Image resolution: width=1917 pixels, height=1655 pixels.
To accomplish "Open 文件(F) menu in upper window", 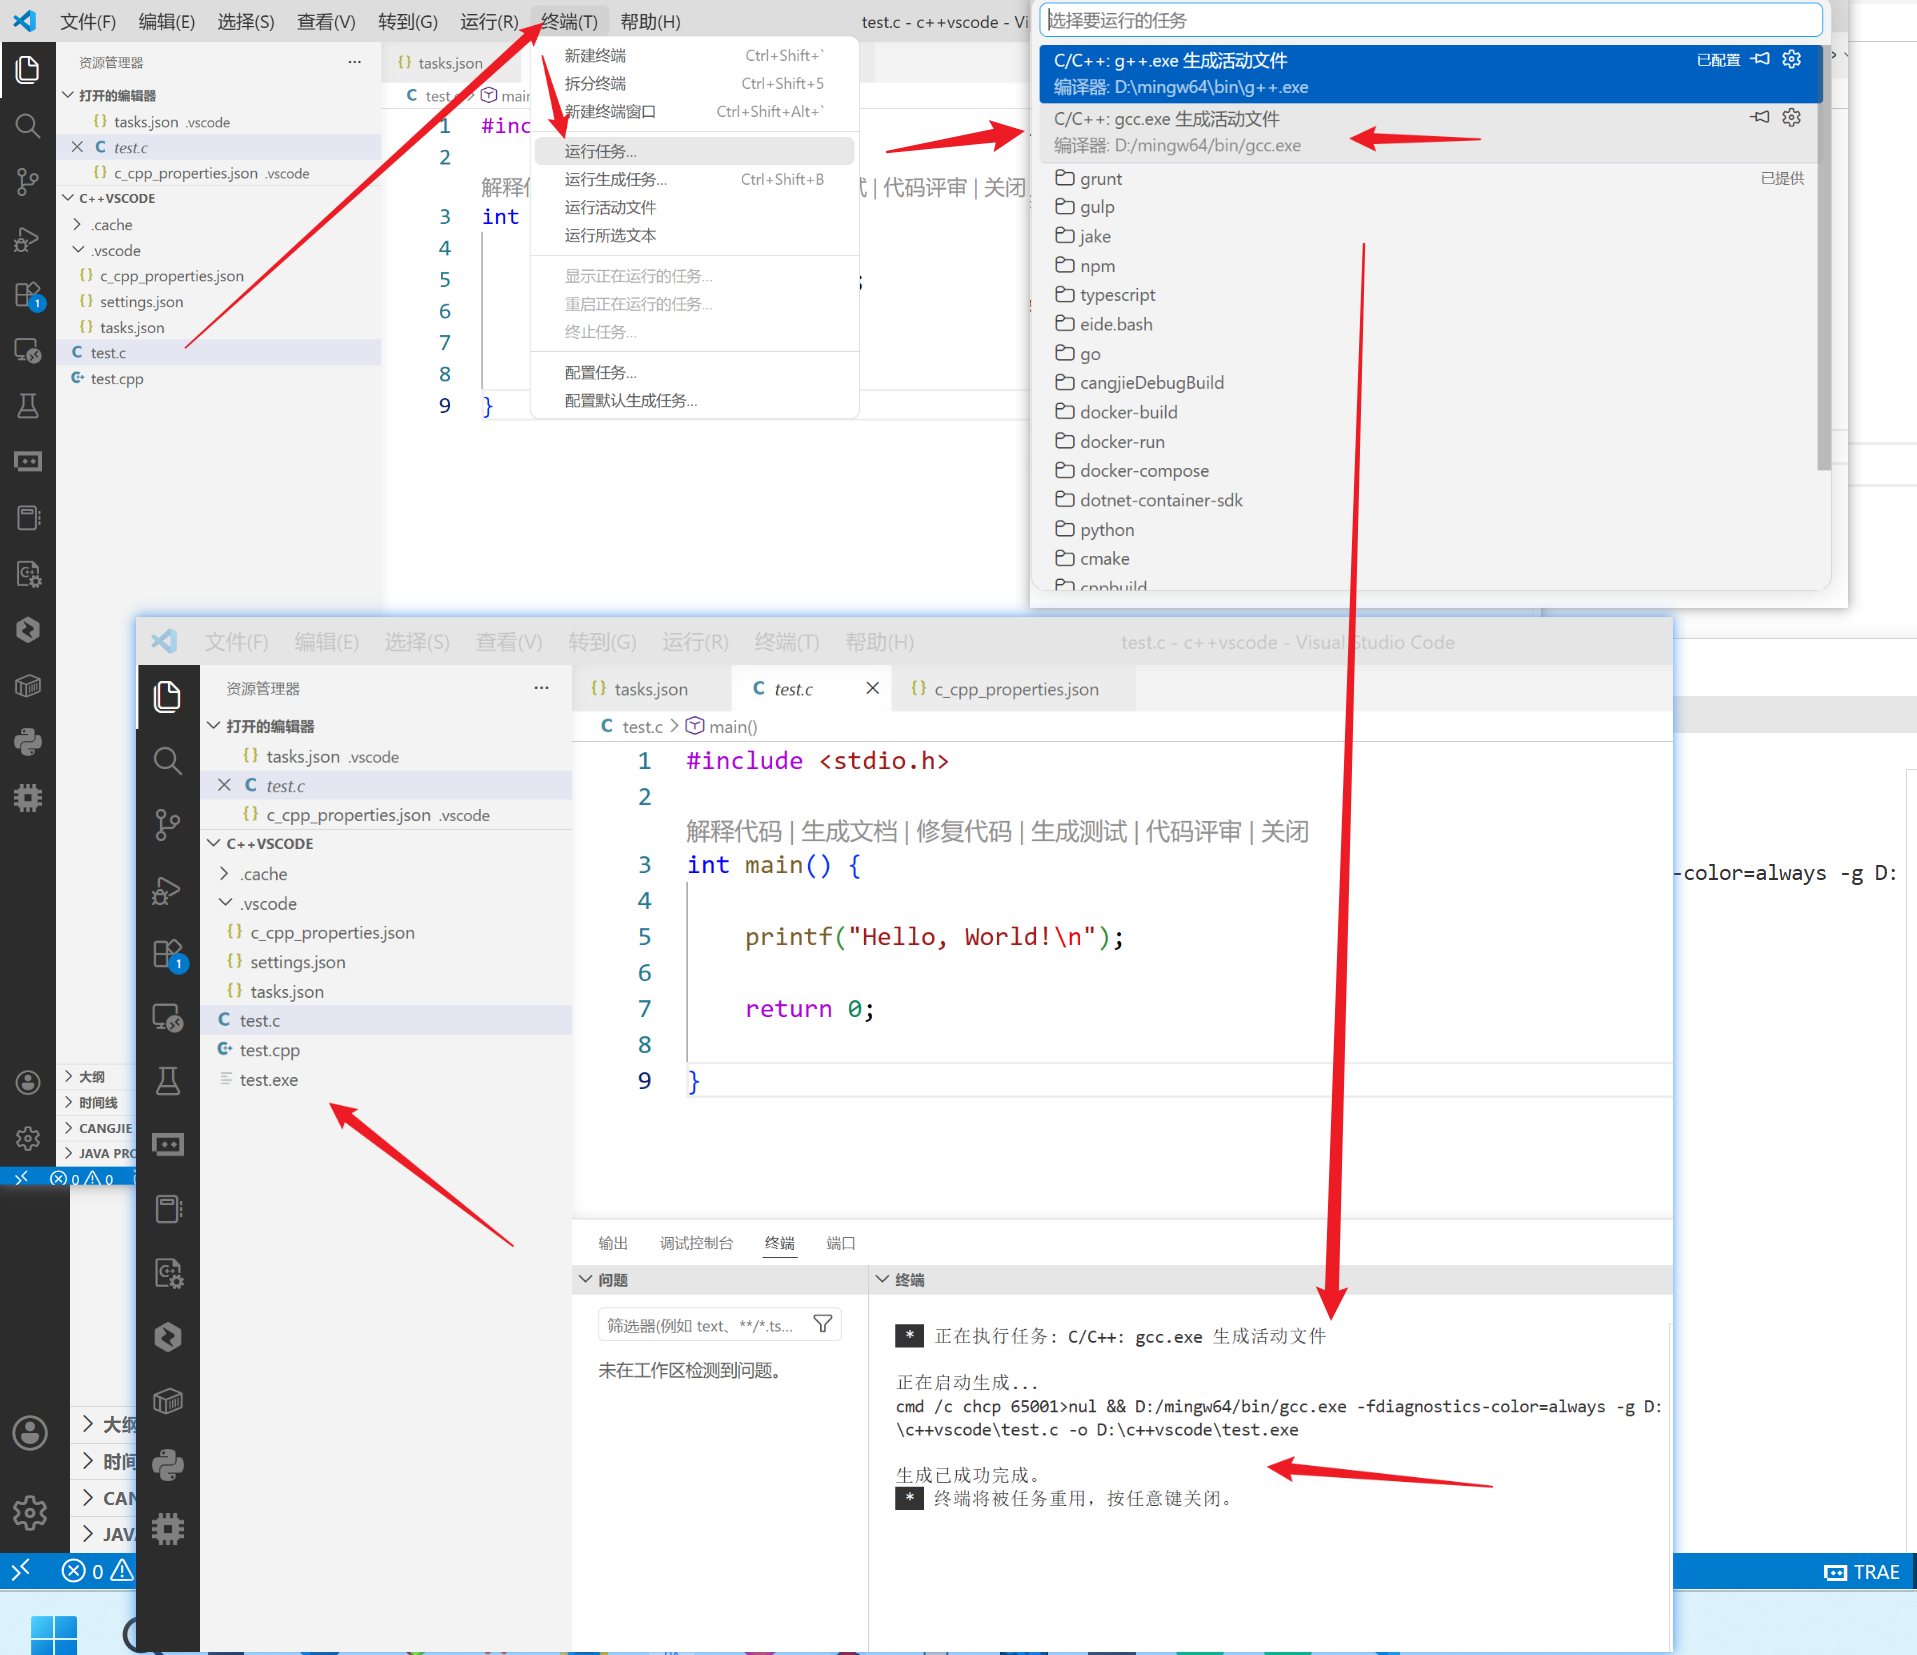I will 88,21.
